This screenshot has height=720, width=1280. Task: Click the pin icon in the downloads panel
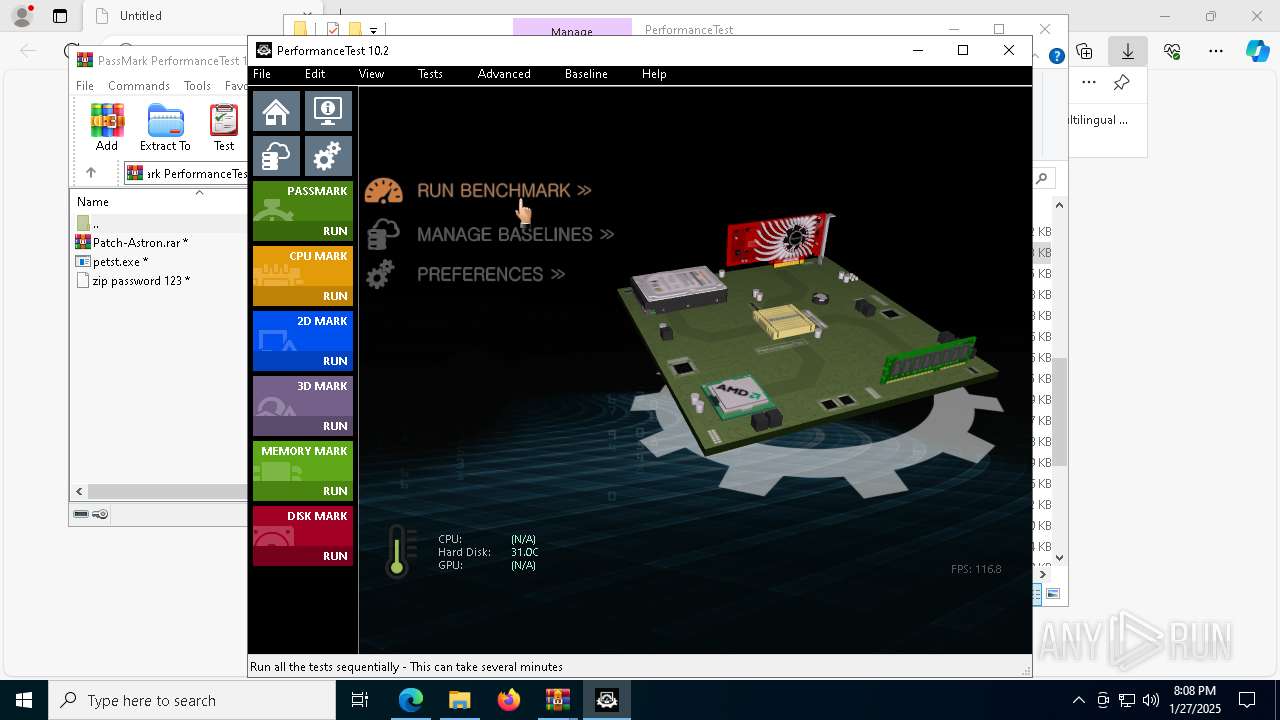pyautogui.click(x=1122, y=83)
